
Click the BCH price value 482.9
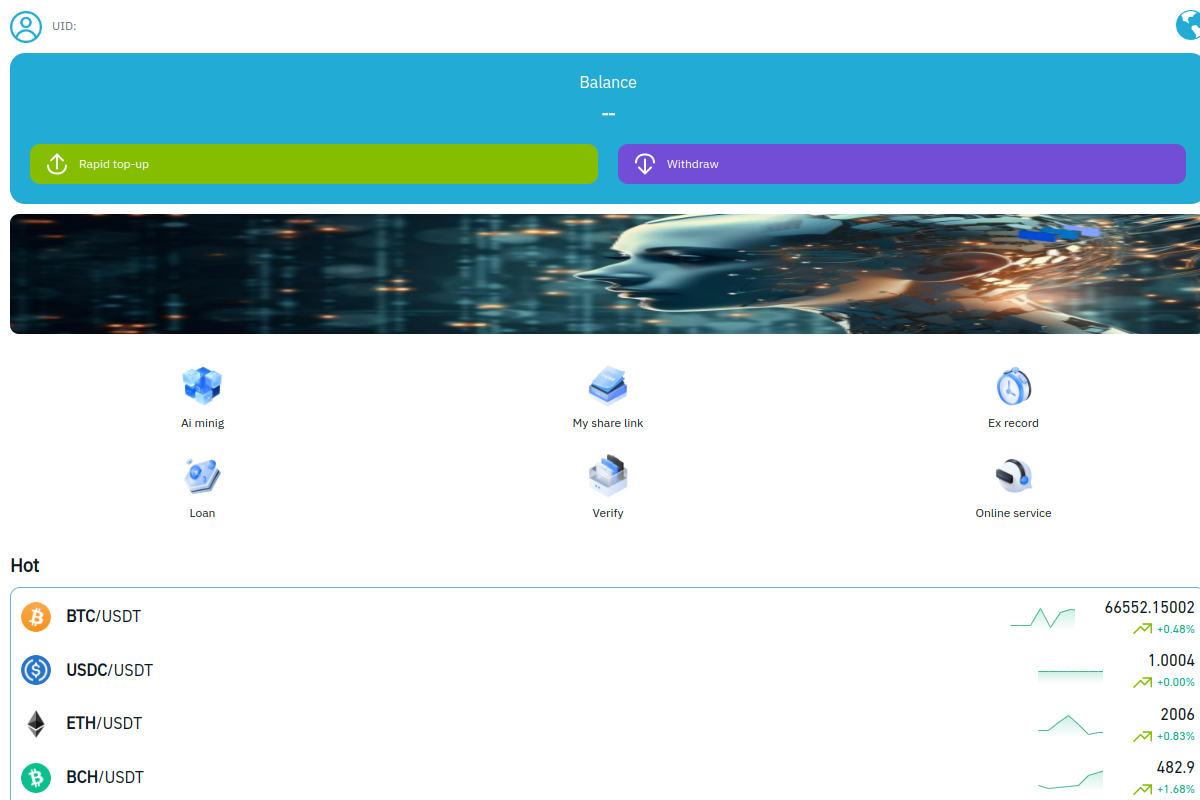point(1175,768)
